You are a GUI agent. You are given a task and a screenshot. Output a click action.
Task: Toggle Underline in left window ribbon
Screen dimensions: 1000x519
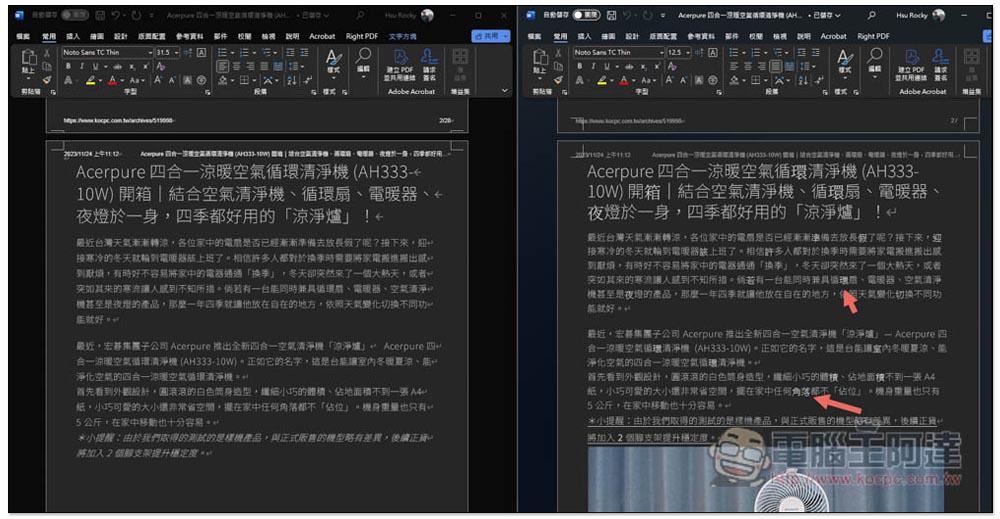click(96, 66)
